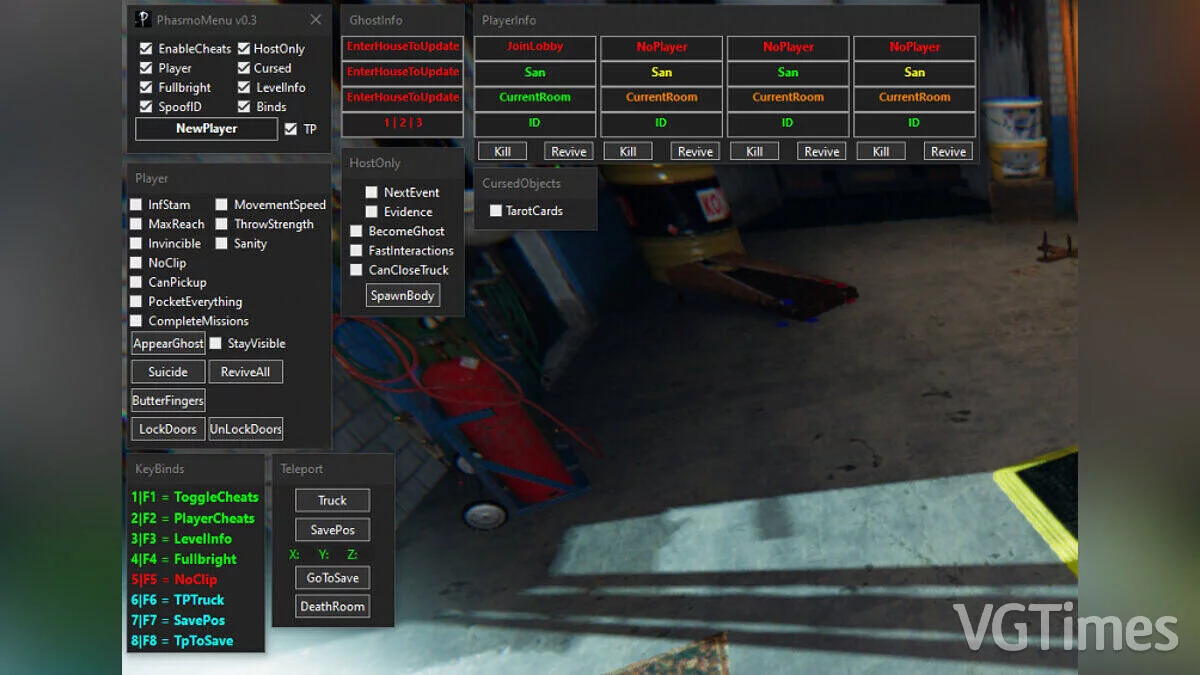Click the first Kill button
This screenshot has height=675, width=1200.
click(x=502, y=150)
